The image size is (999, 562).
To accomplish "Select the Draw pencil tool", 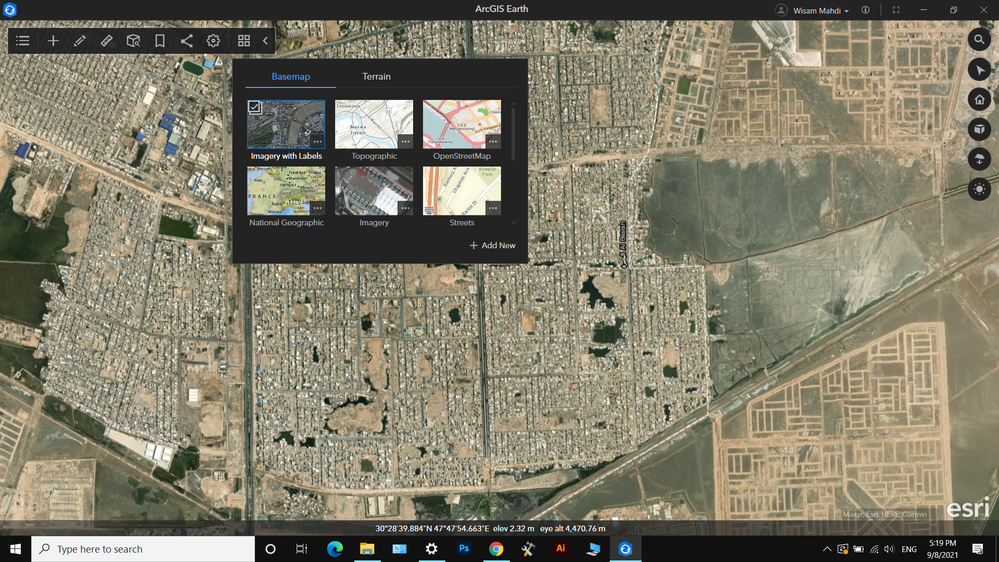I will tap(80, 41).
